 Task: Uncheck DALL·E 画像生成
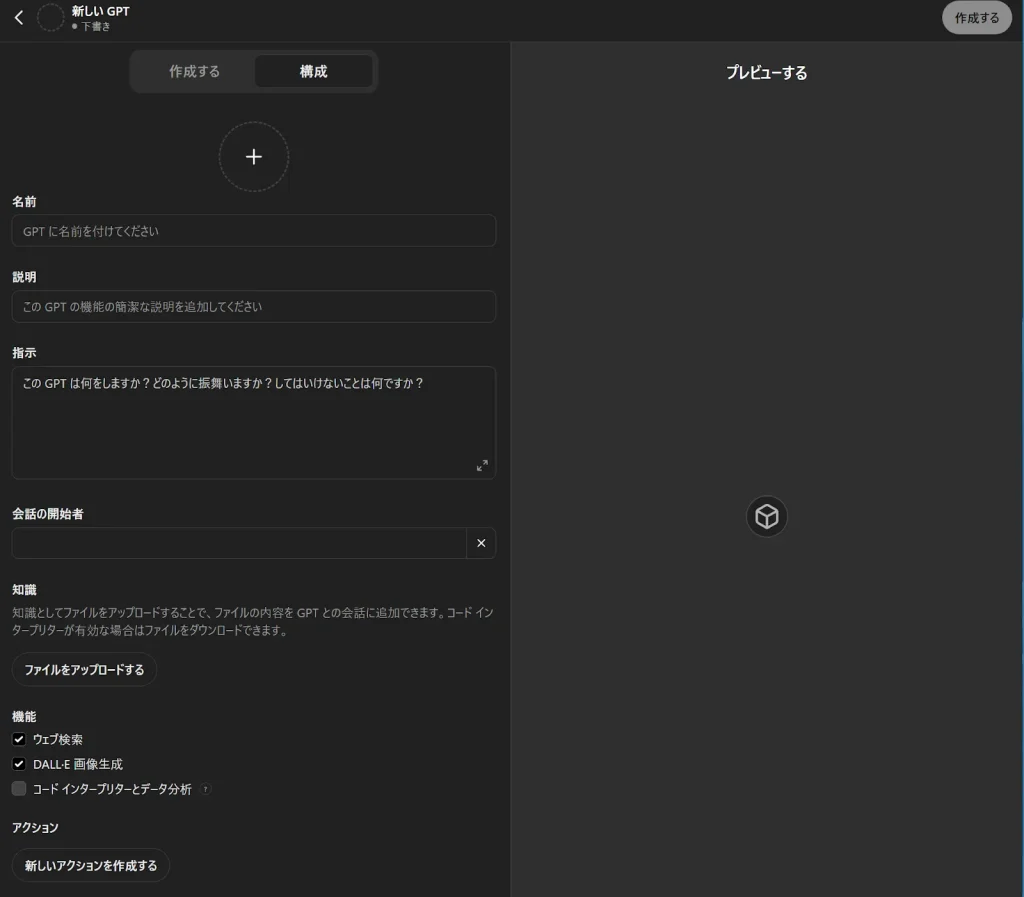click(19, 764)
